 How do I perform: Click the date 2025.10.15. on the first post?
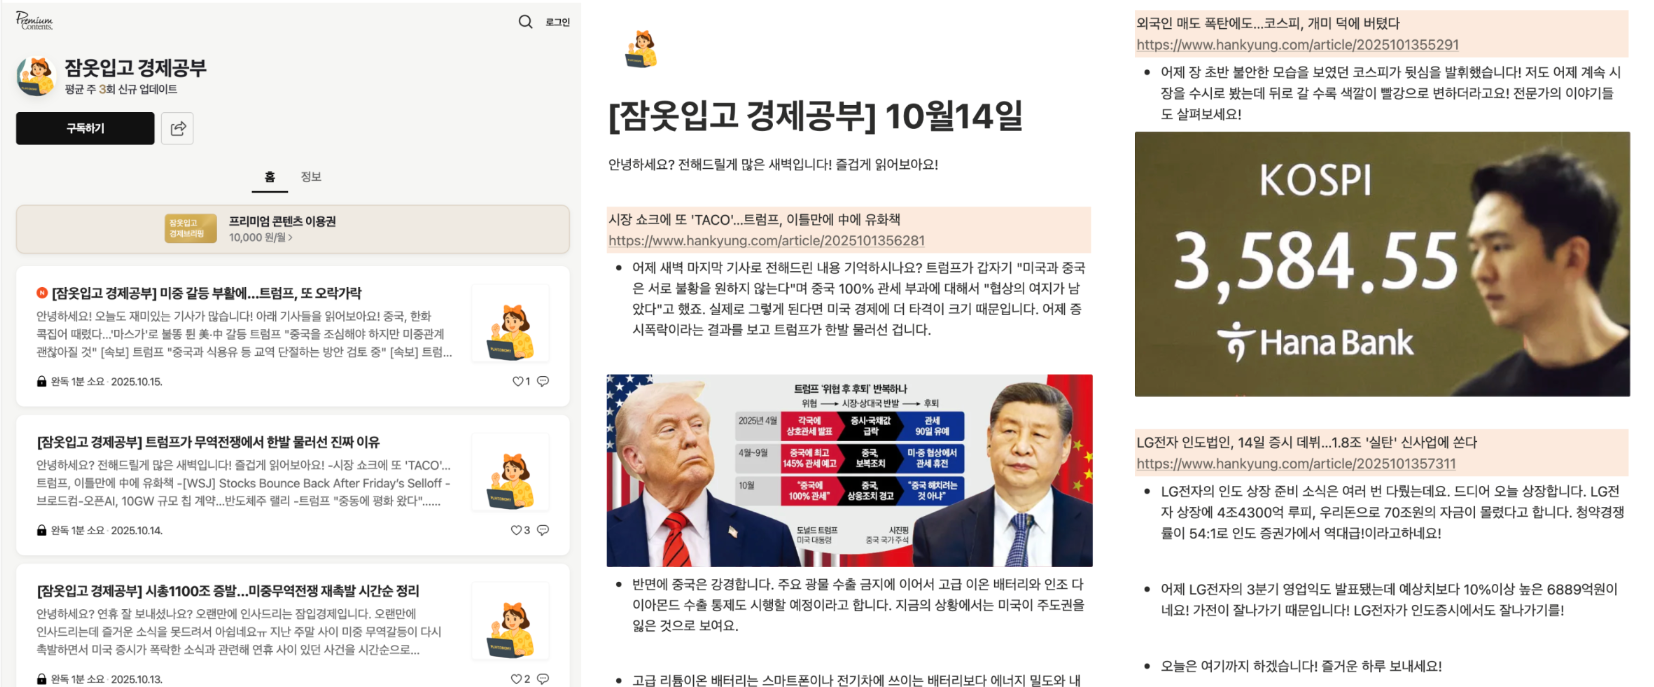pos(136,382)
